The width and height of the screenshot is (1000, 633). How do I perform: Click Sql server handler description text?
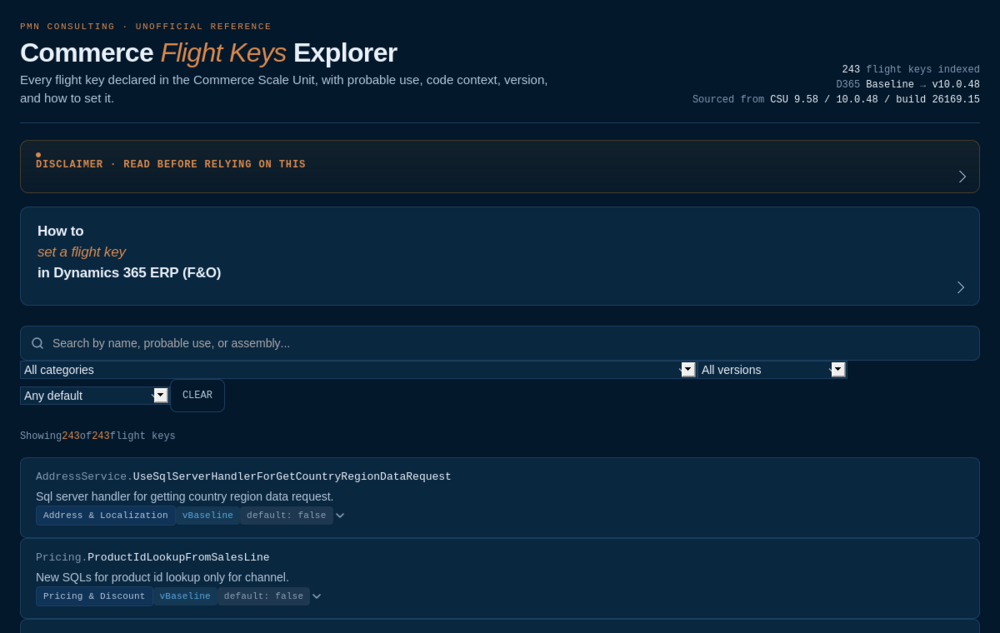[184, 496]
